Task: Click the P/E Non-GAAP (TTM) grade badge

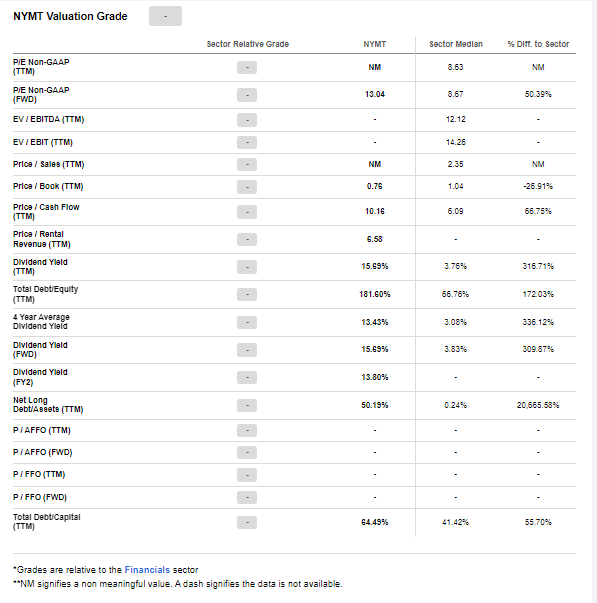Action: pos(247,67)
